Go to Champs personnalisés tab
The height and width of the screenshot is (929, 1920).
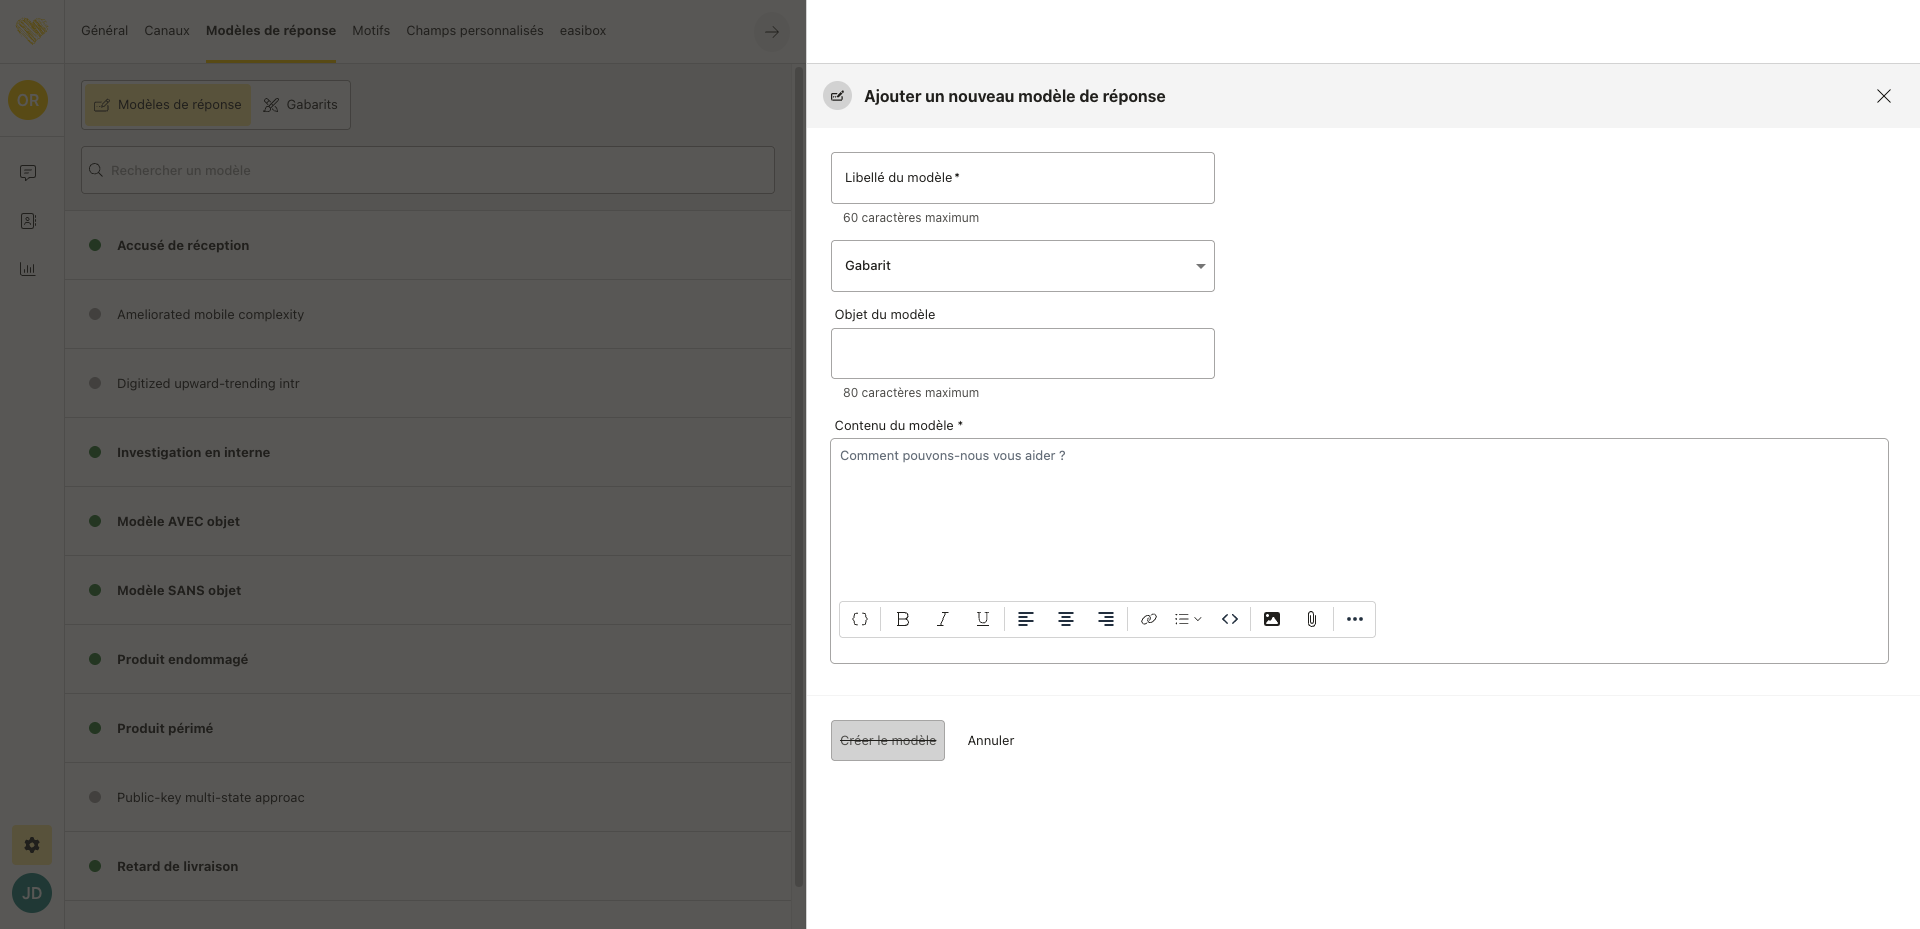tap(474, 31)
